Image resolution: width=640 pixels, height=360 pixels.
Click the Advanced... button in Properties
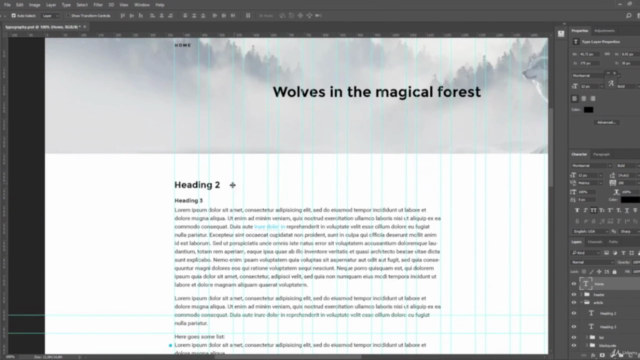point(606,122)
